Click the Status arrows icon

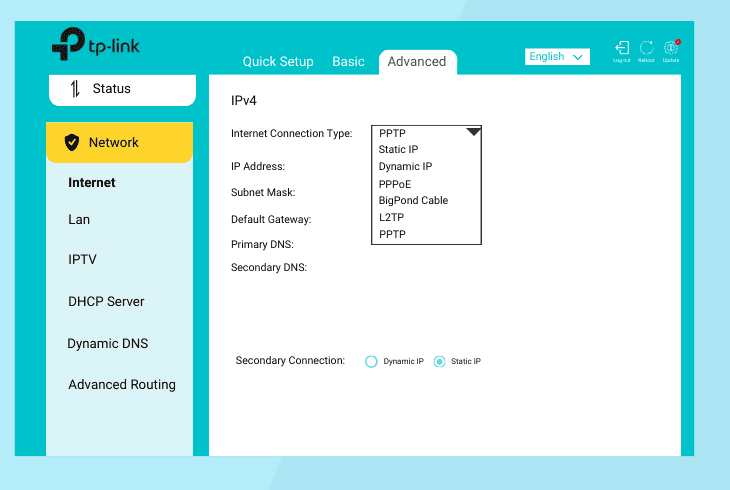tap(75, 88)
